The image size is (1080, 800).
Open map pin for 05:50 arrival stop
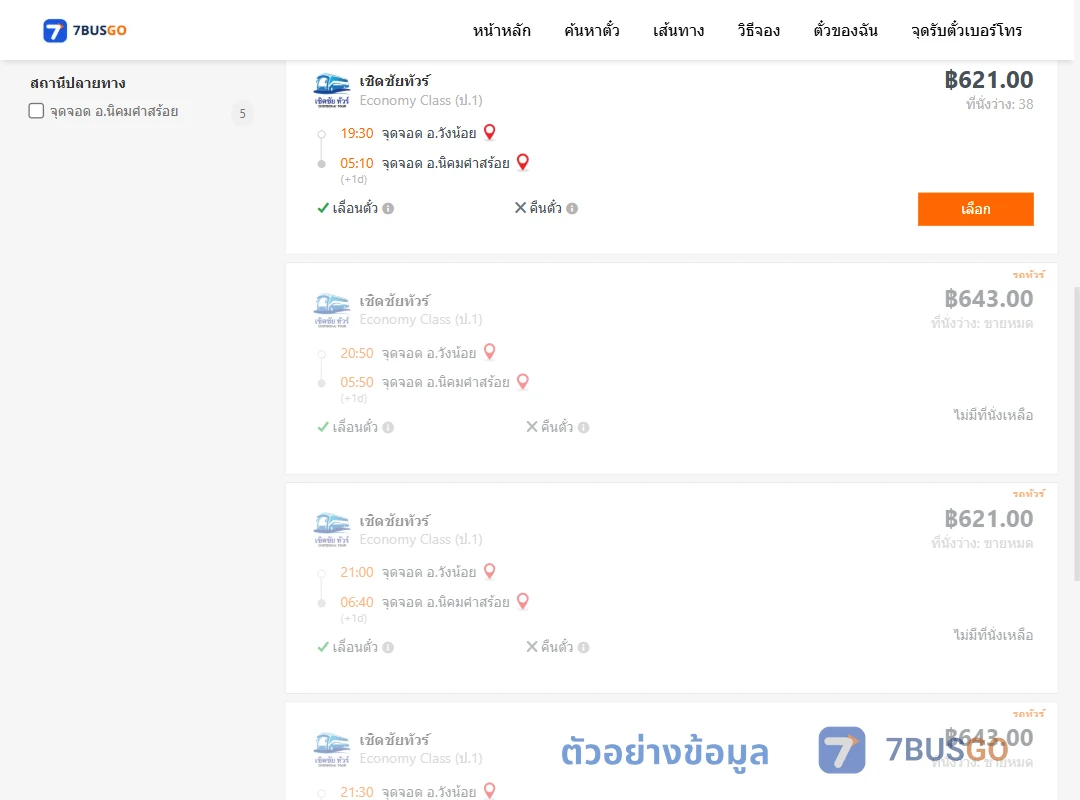[x=523, y=381]
